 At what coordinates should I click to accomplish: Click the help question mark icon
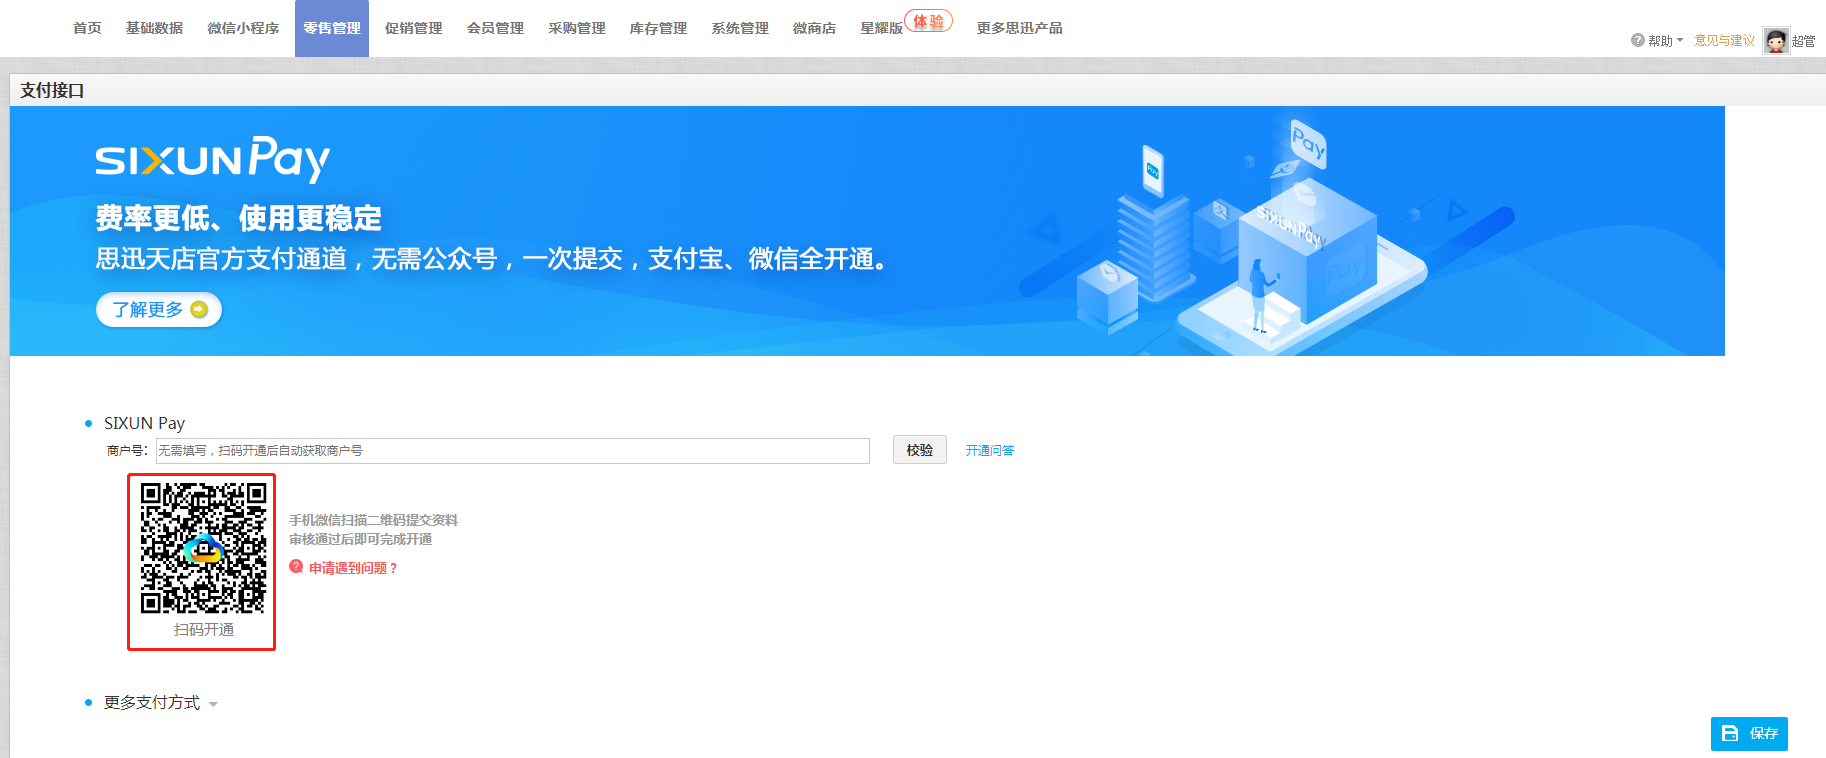point(1637,40)
